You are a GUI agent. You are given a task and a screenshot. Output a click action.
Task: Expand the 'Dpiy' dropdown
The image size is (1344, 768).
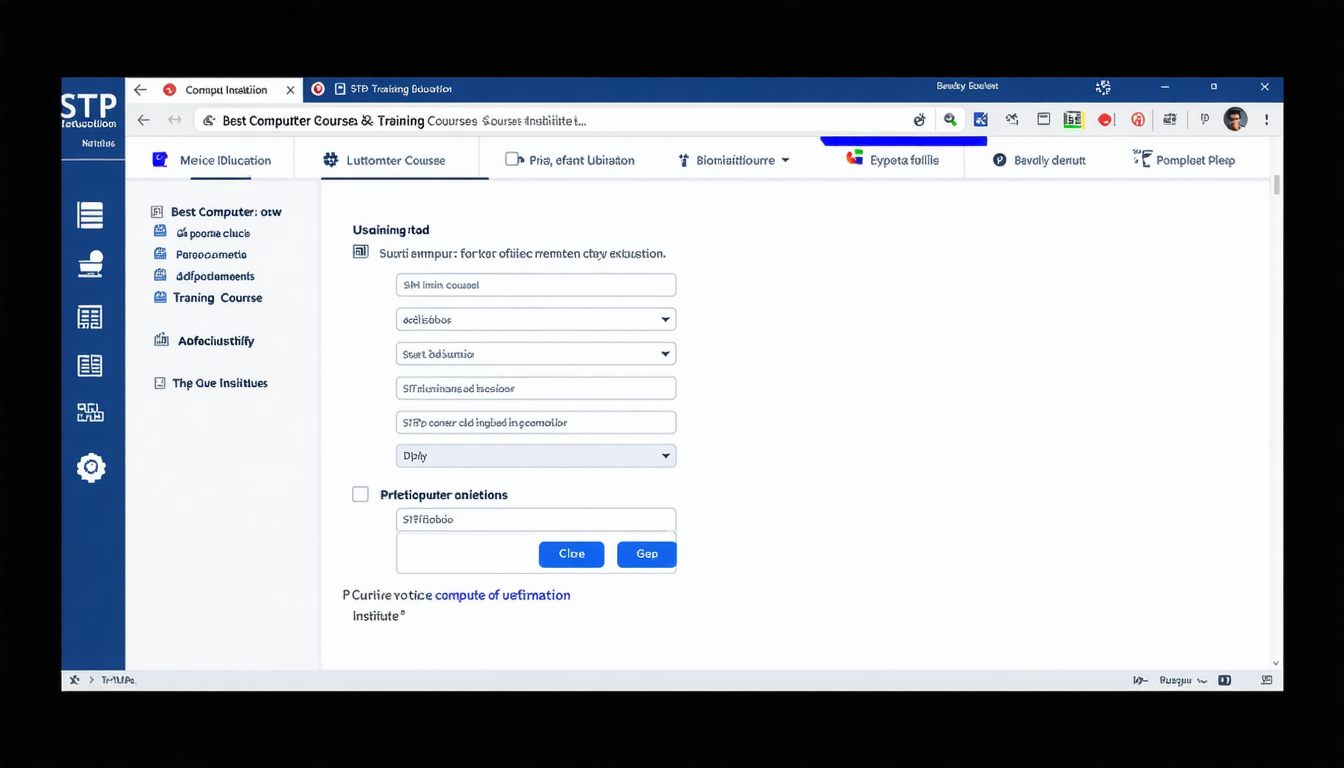click(536, 456)
